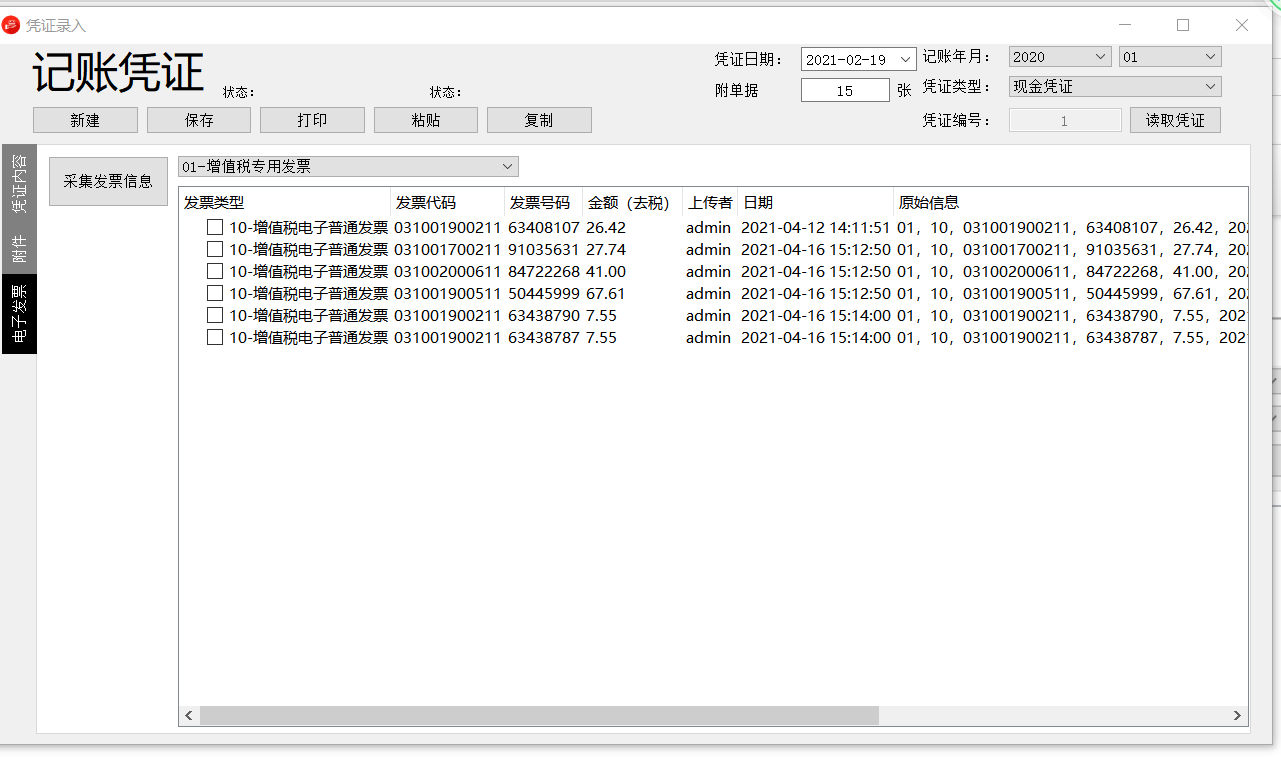The width and height of the screenshot is (1281, 757).
Task: Tick checkbox for invoice number 63408107
Action: (x=215, y=228)
